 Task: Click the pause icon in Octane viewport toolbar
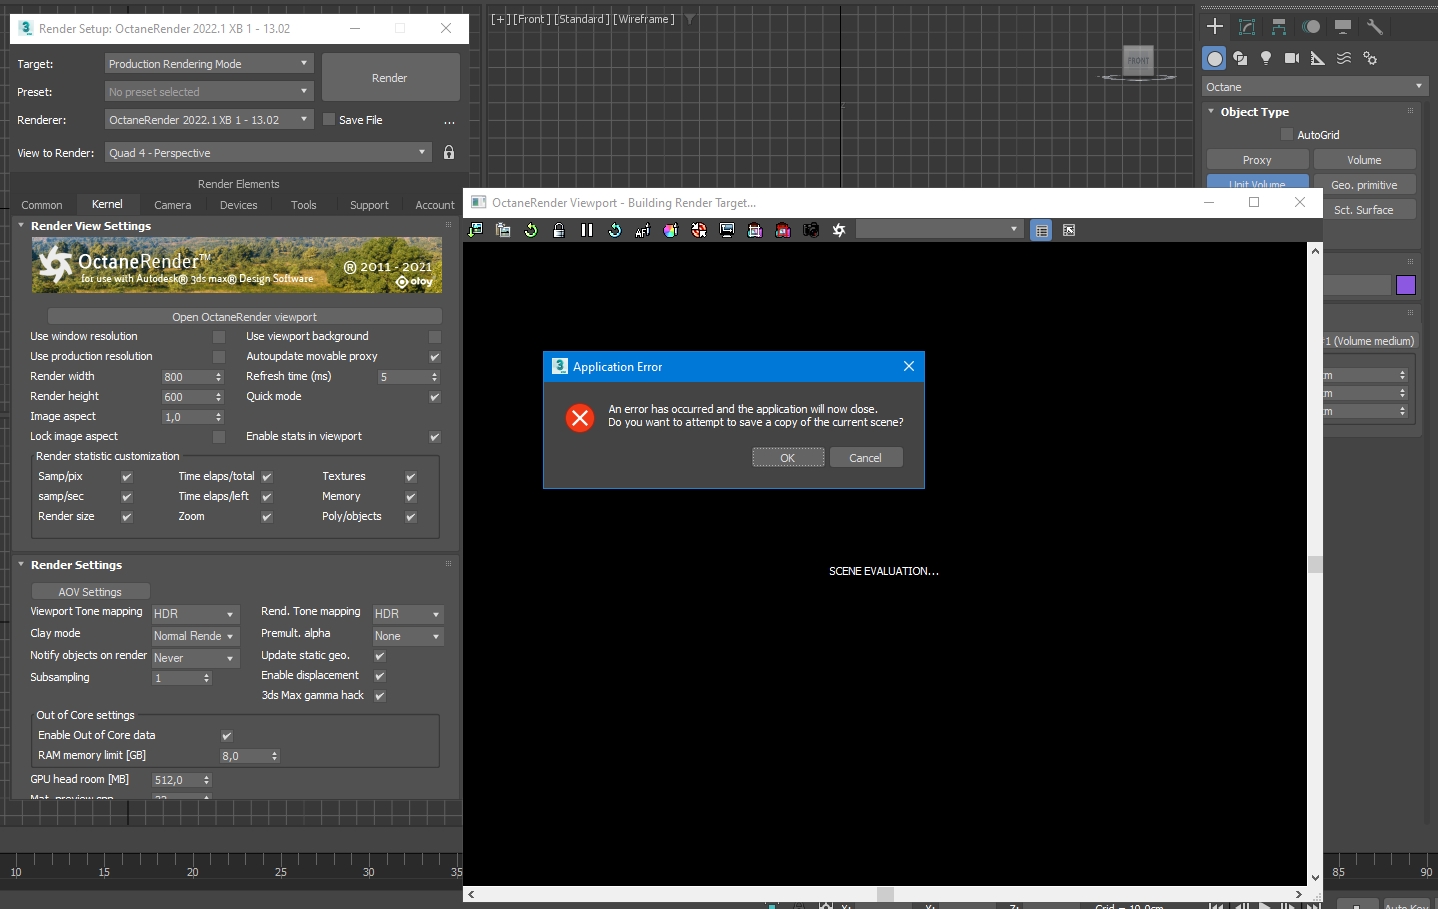pos(587,230)
